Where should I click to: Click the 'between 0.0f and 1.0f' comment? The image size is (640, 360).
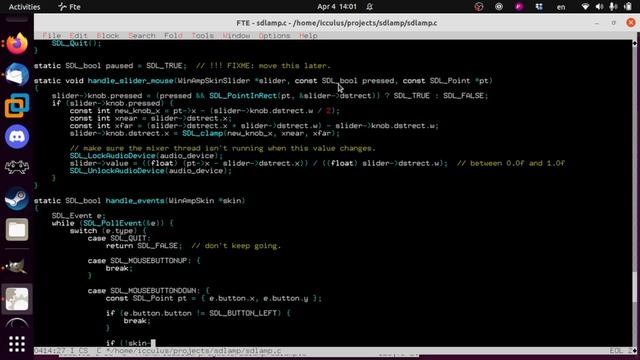[511, 163]
